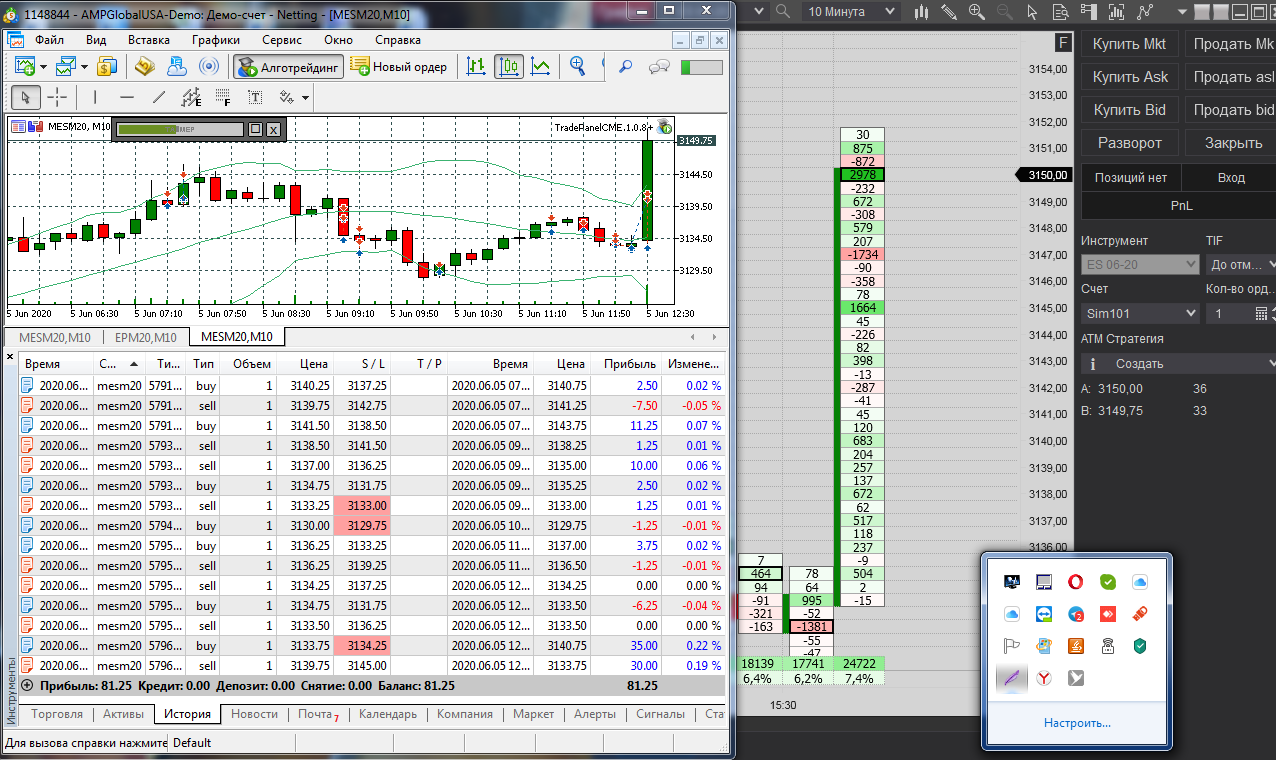Image resolution: width=1276 pixels, height=760 pixels.
Task: Select the vertical line drawing tool
Action: pyautogui.click(x=95, y=97)
